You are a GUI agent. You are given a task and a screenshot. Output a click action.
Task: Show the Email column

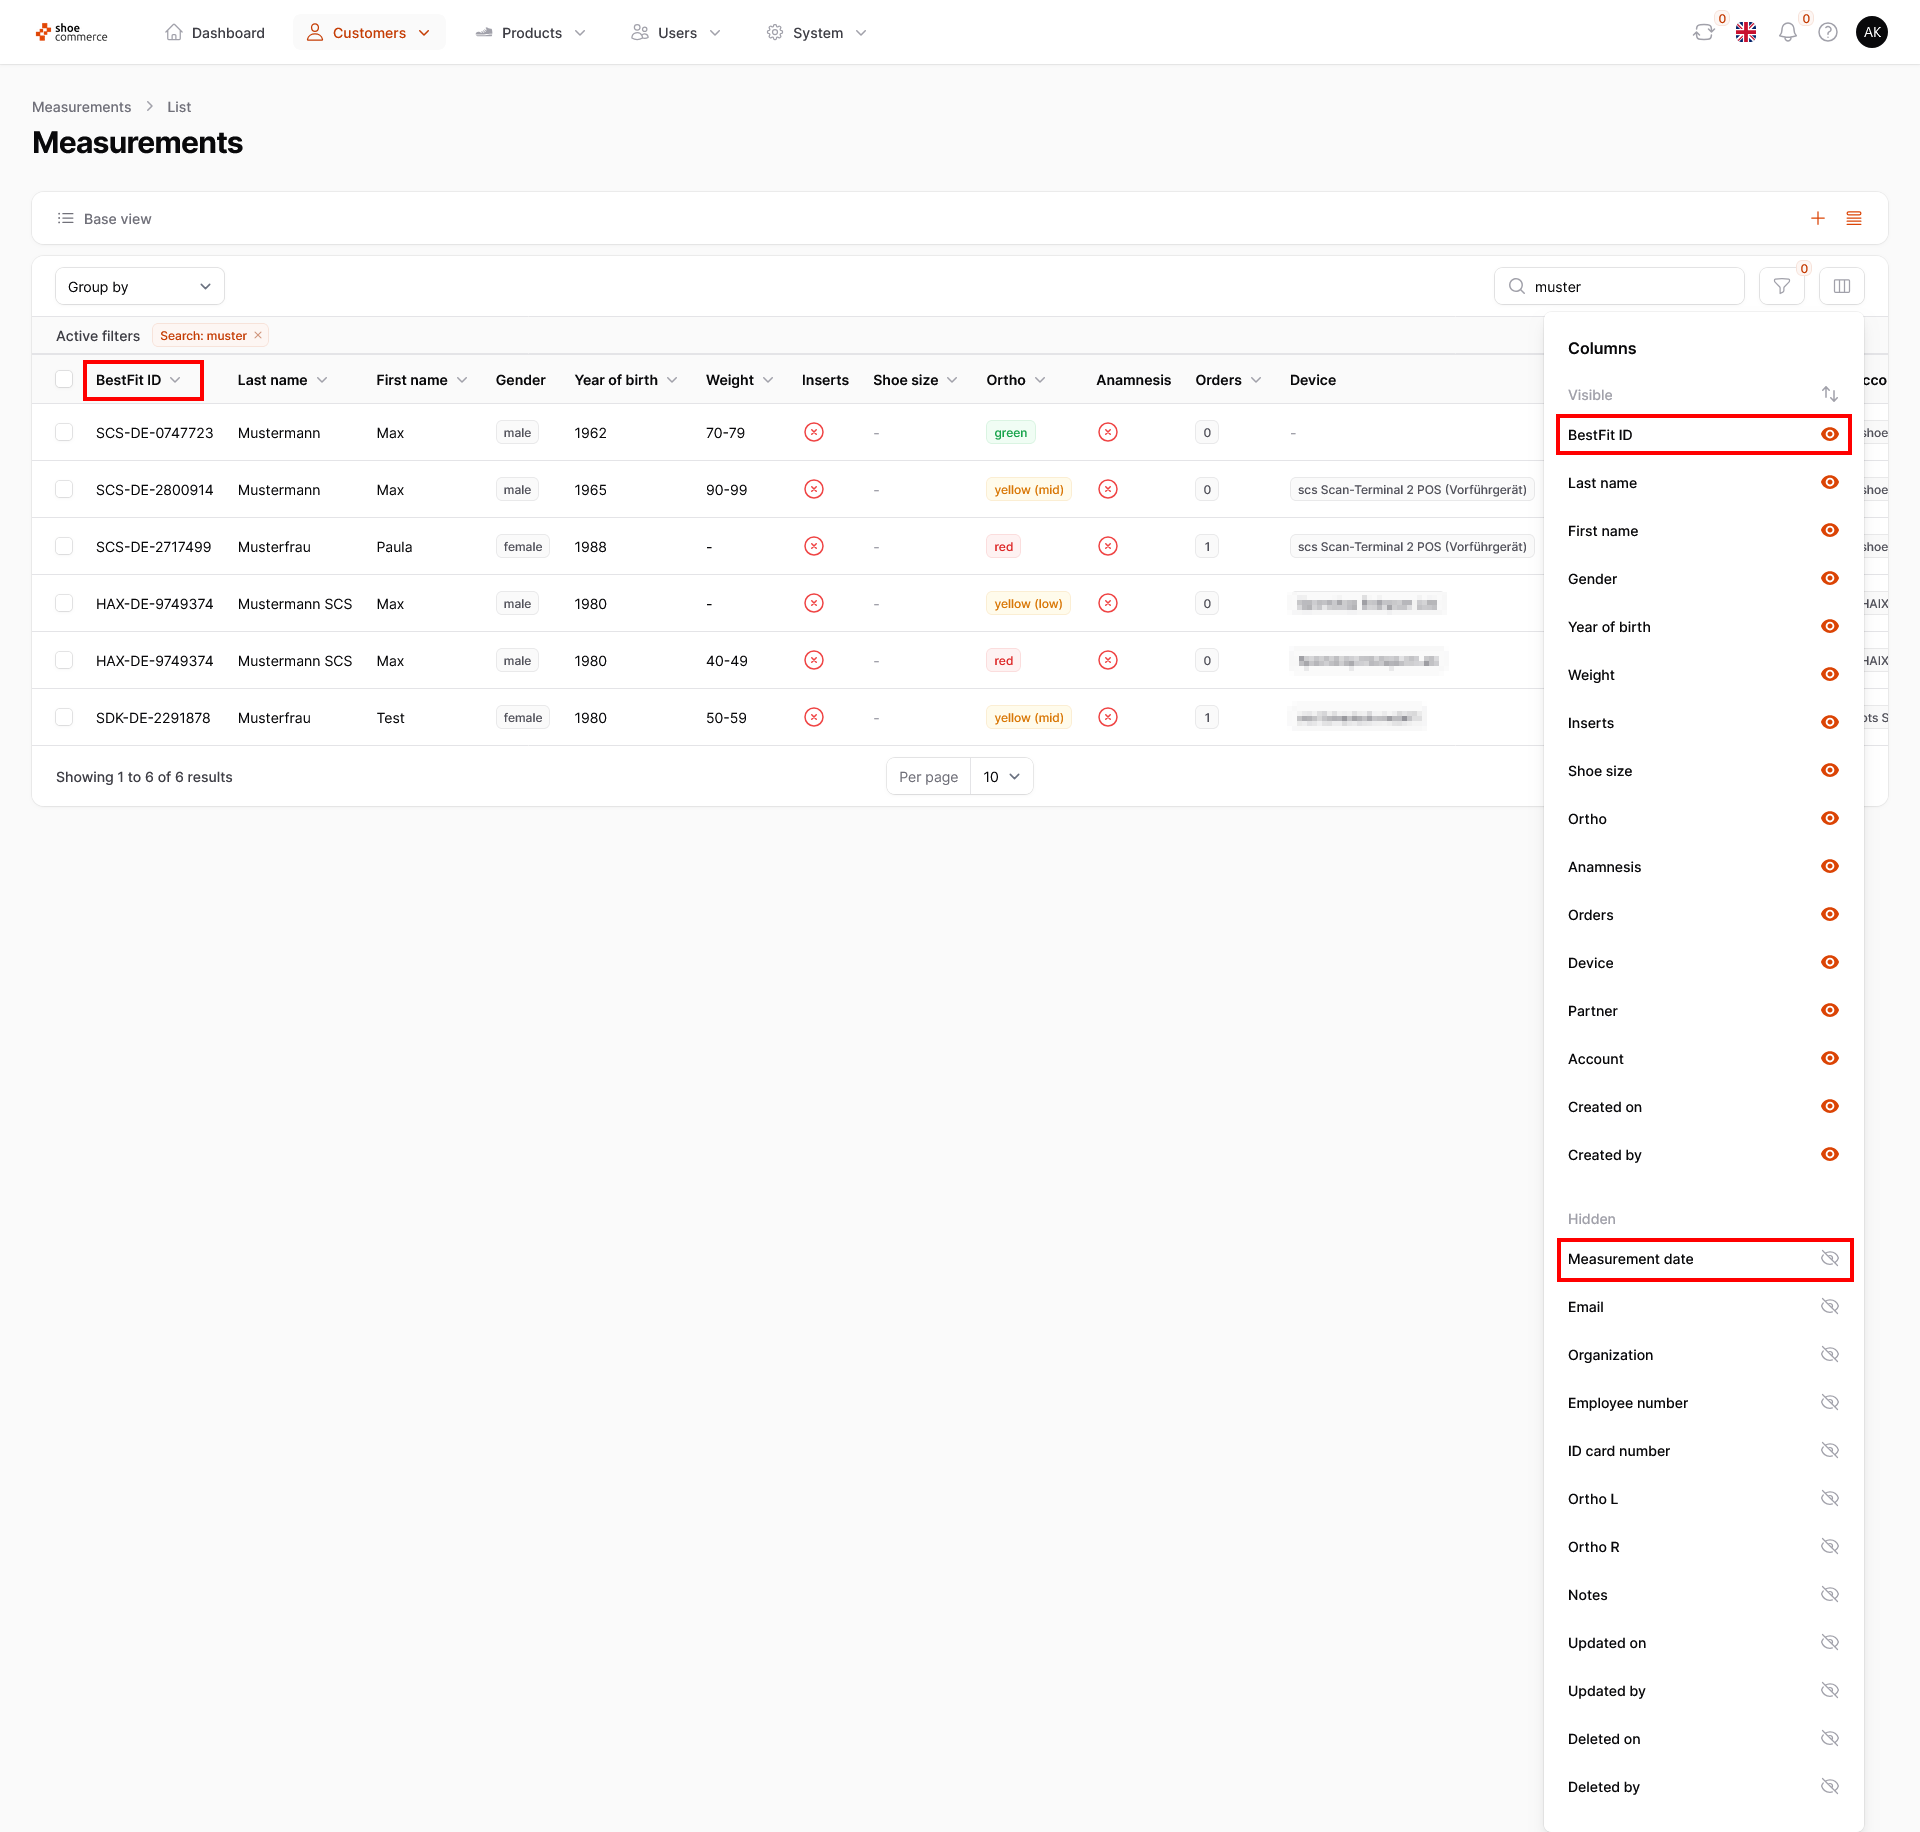1830,1307
